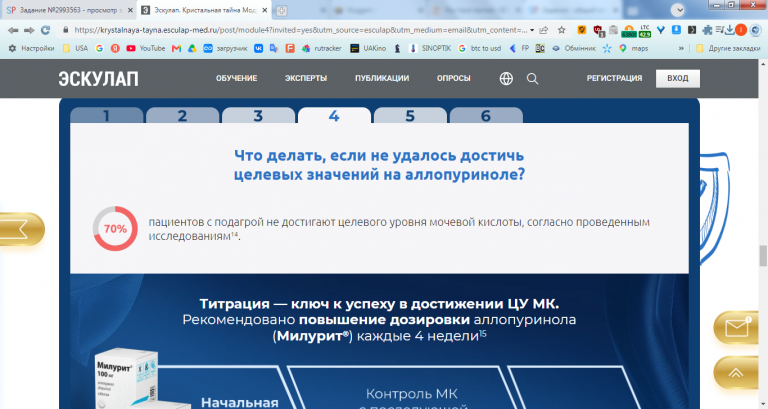Viewport: 768px width, 409px height.
Task: Open the UAKino bookmark
Action: [x=368, y=48]
